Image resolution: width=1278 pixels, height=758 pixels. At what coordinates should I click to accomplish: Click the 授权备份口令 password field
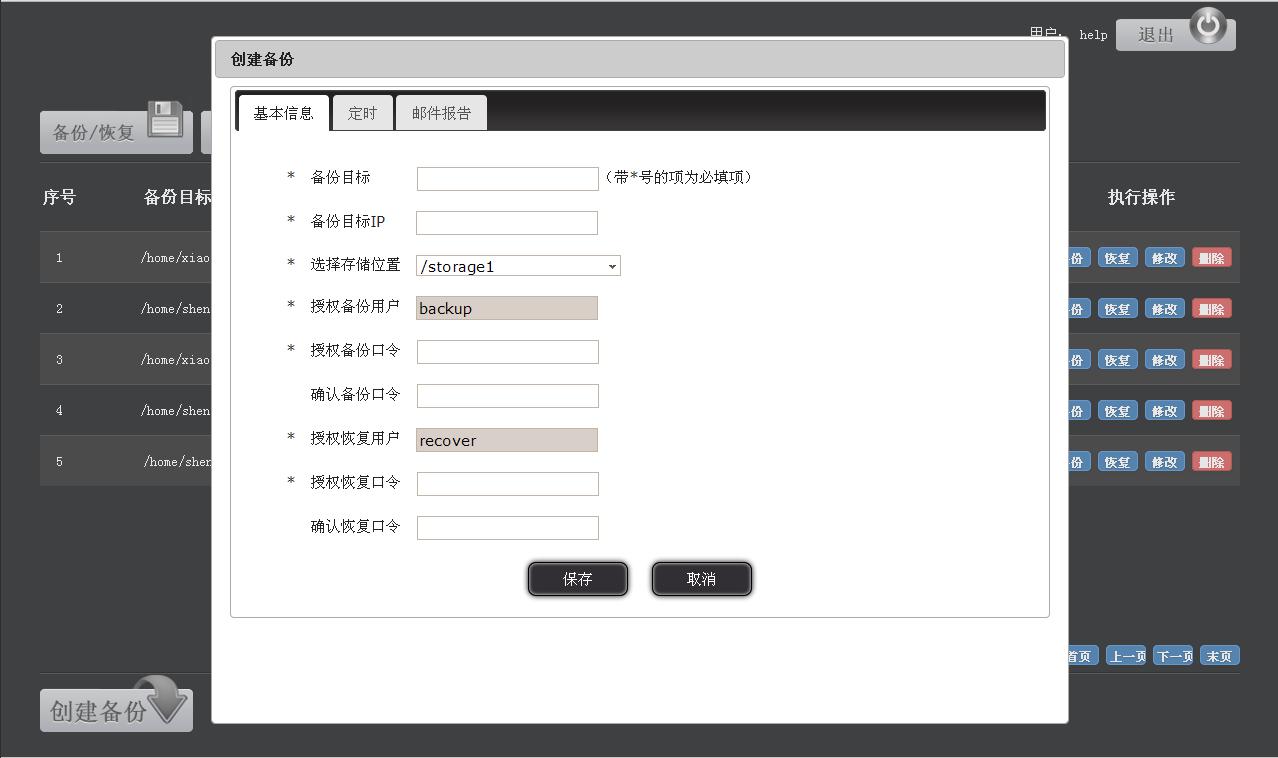point(507,352)
